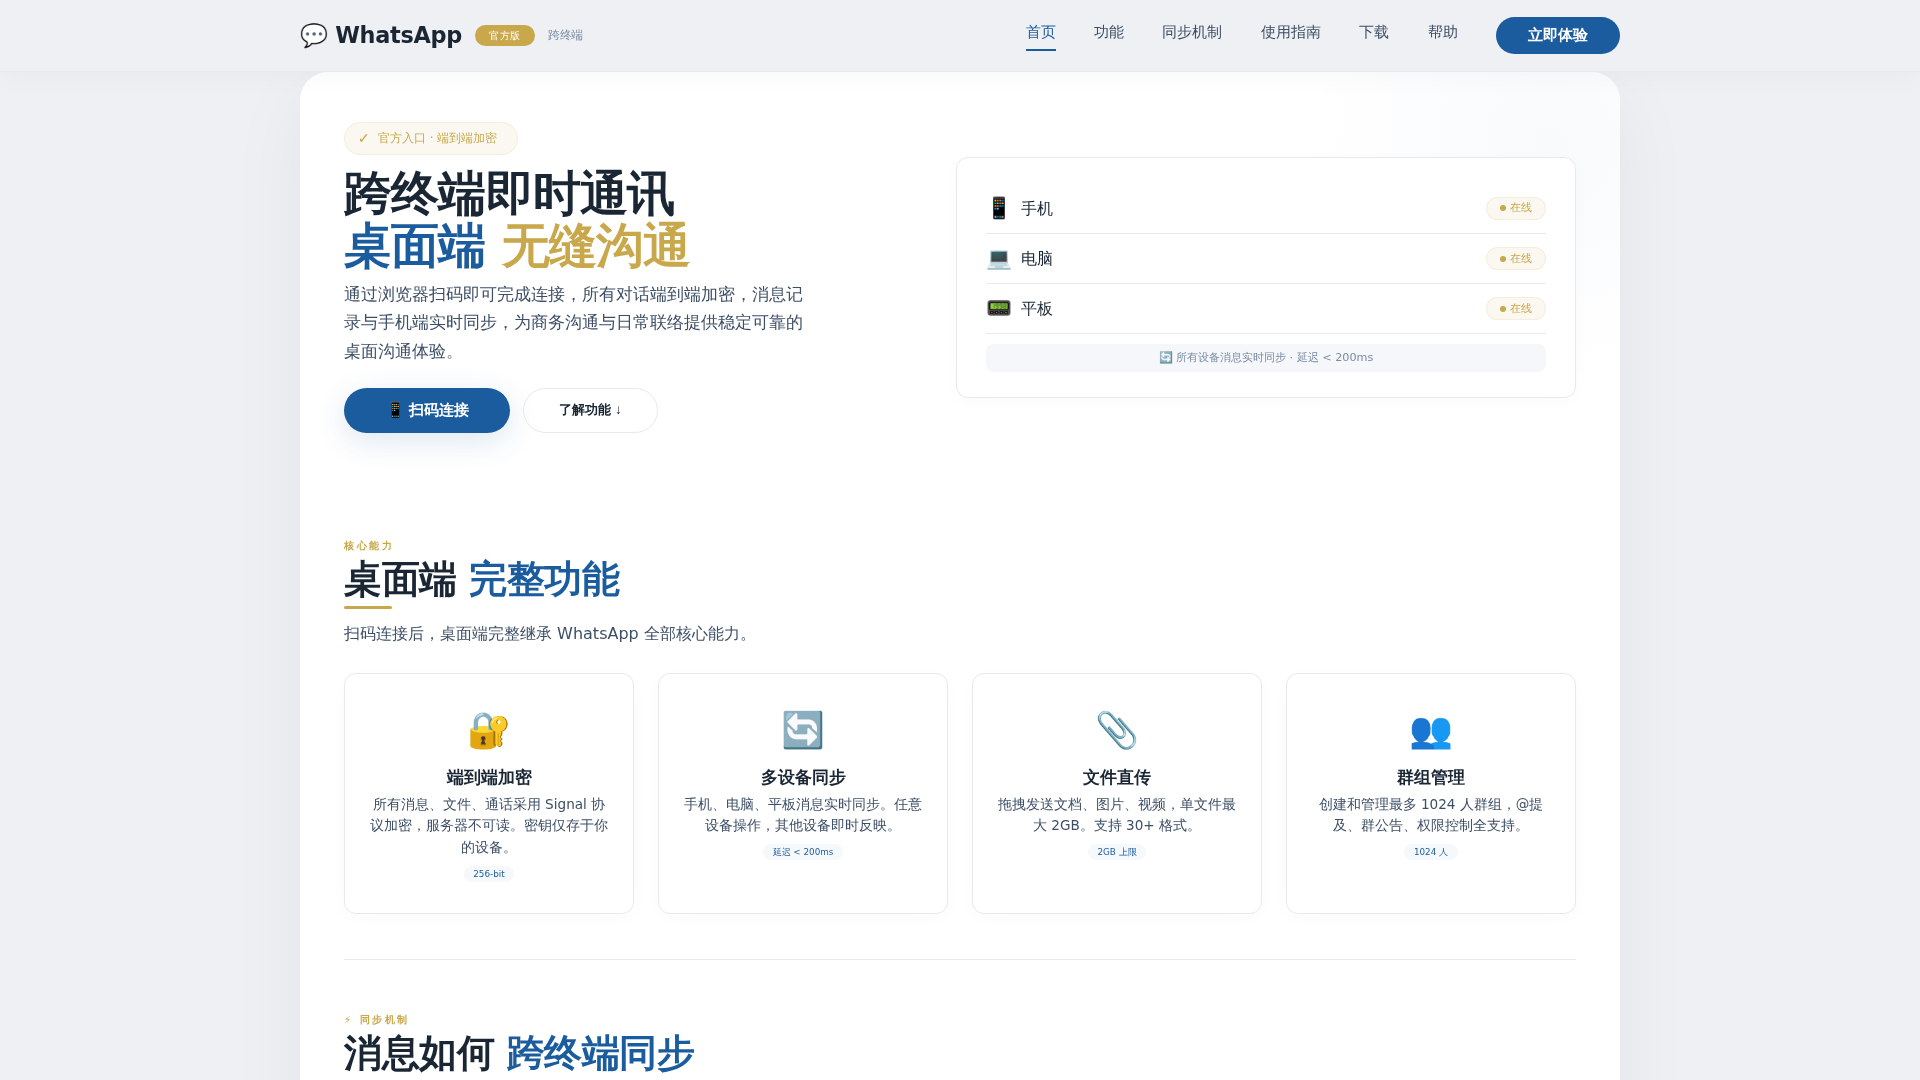Click the 核心能力 section label
The height and width of the screenshot is (1080, 1920).
pos(369,546)
